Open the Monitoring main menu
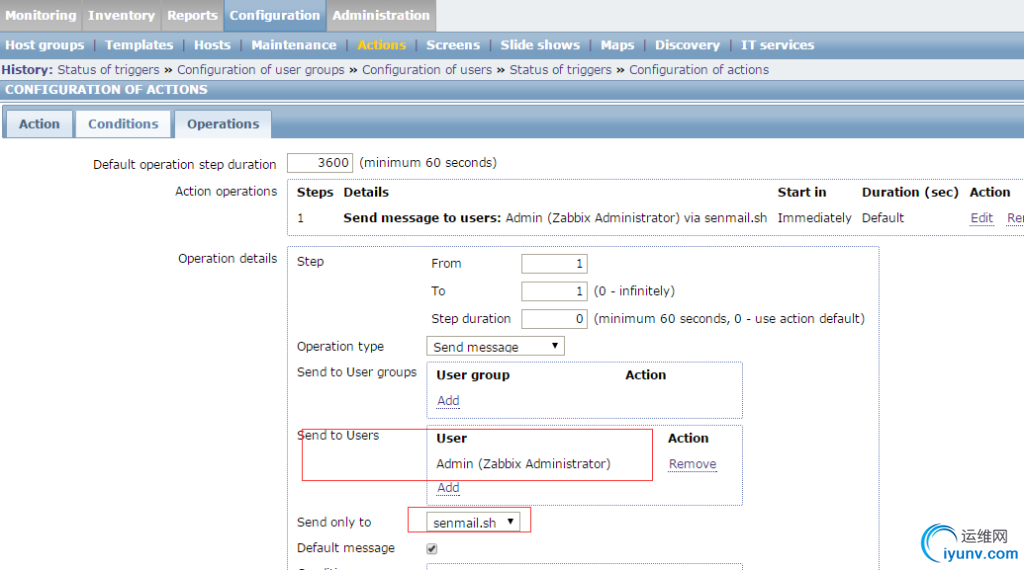1024x570 pixels. (x=40, y=15)
